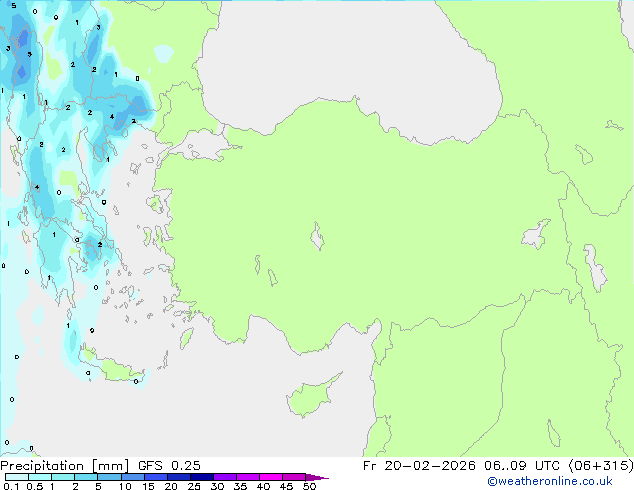Click the '(06+315)' forecast offset text

601,466
